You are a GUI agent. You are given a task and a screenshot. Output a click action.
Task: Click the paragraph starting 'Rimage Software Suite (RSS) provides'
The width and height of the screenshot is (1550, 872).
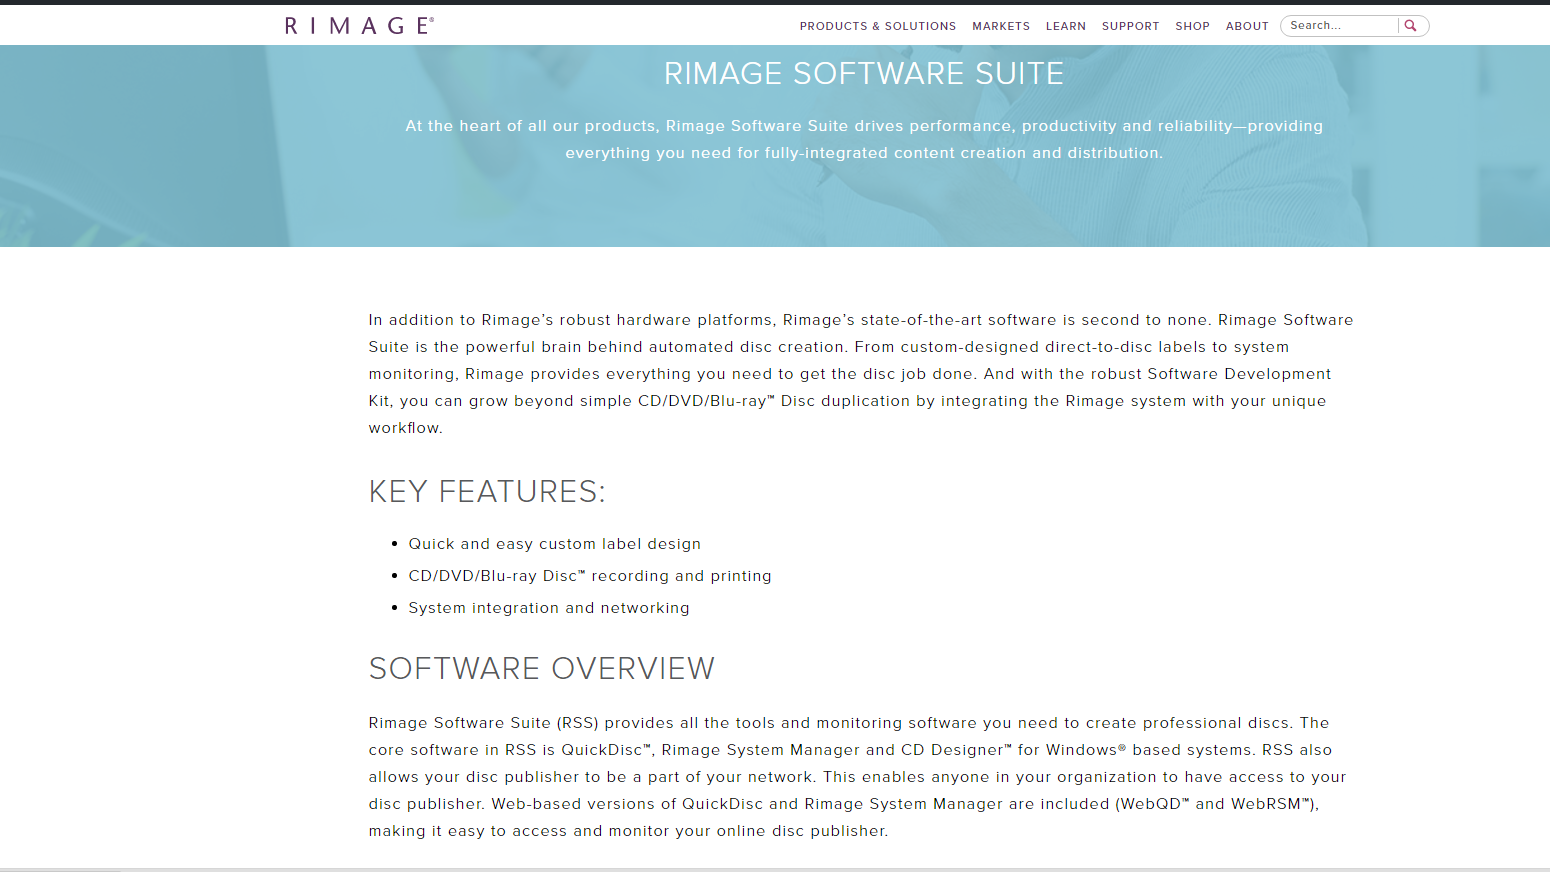pyautogui.click(x=858, y=777)
